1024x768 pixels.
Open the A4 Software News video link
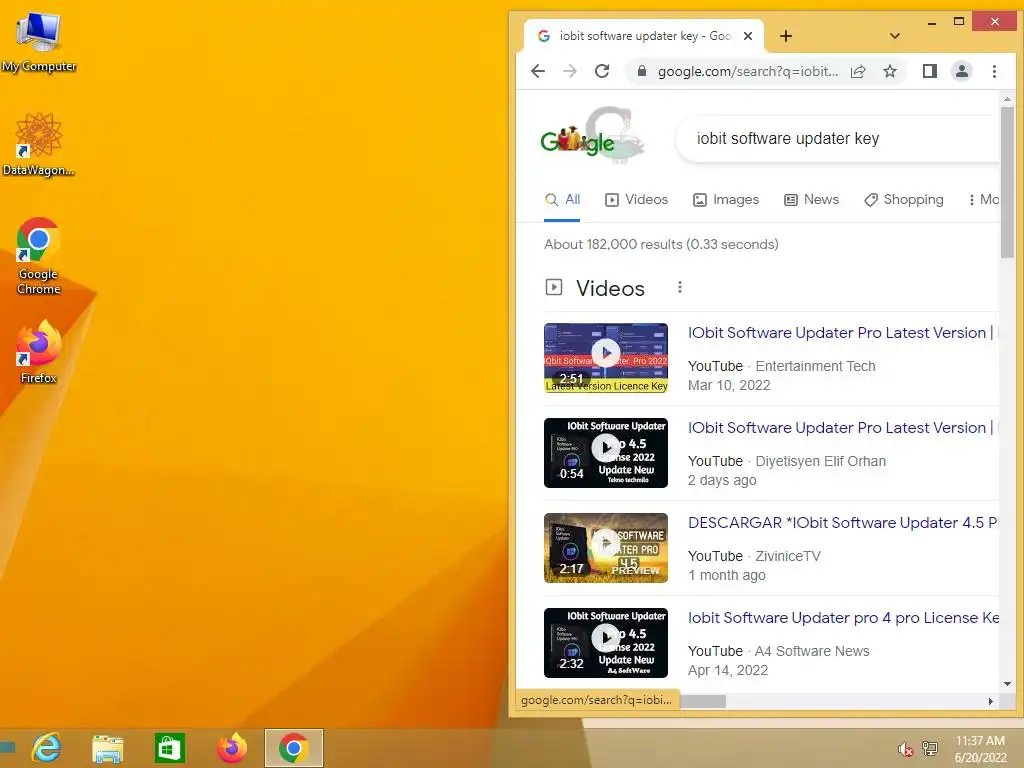(x=842, y=618)
